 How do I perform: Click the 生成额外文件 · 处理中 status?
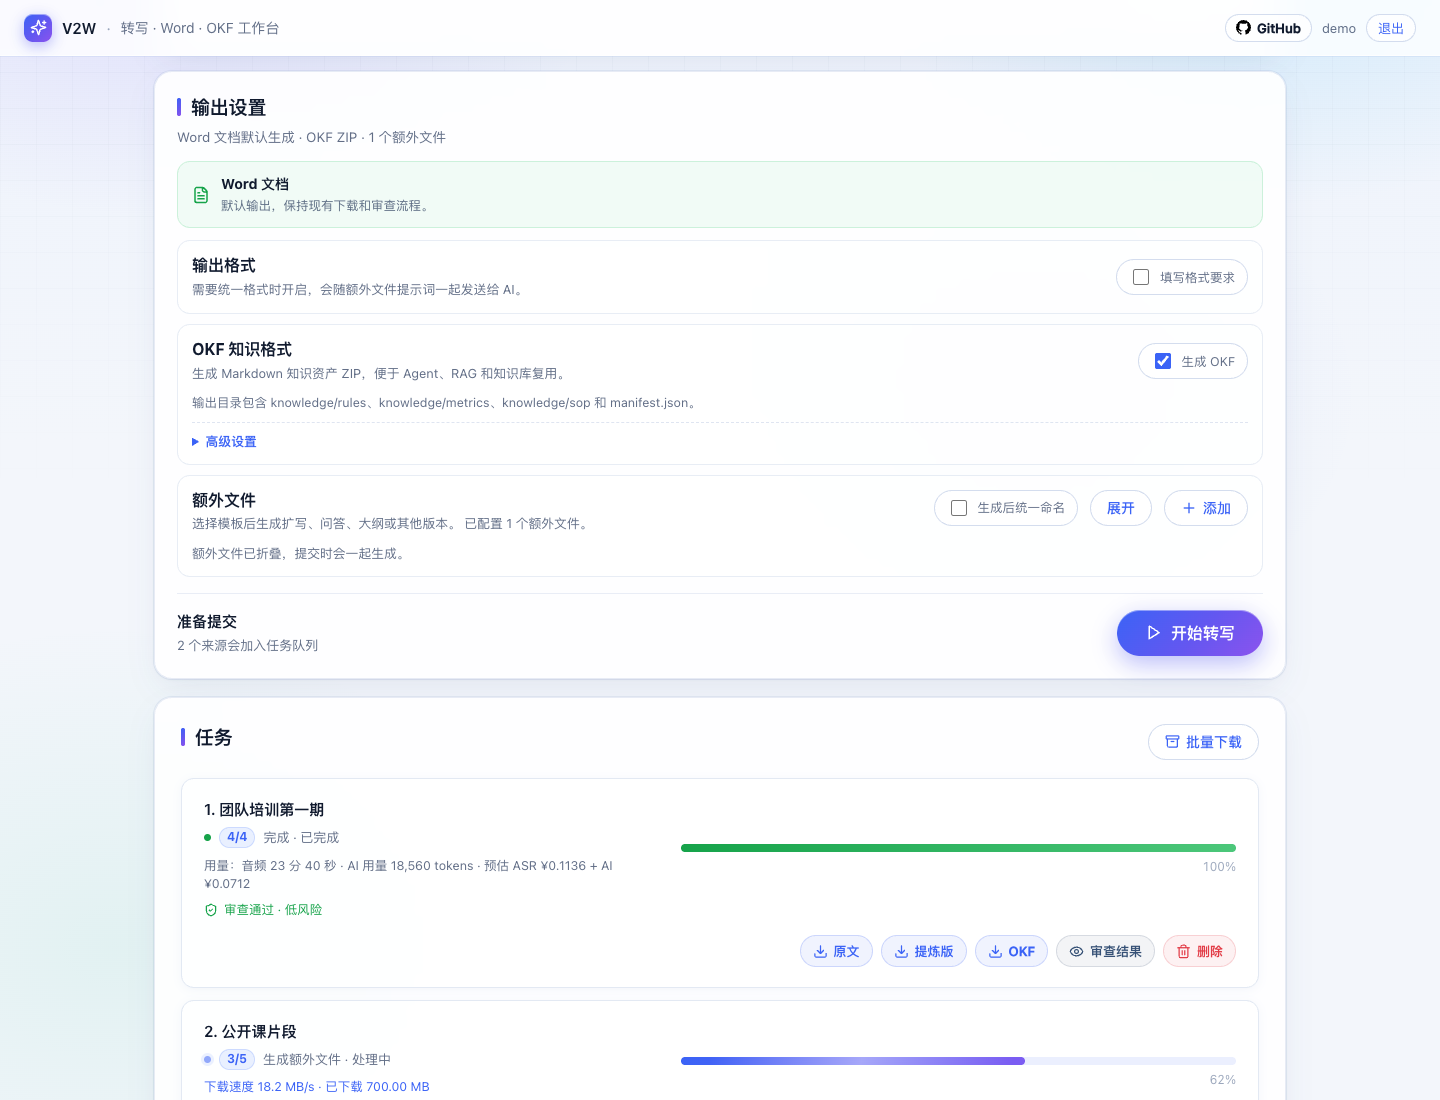pyautogui.click(x=327, y=1060)
